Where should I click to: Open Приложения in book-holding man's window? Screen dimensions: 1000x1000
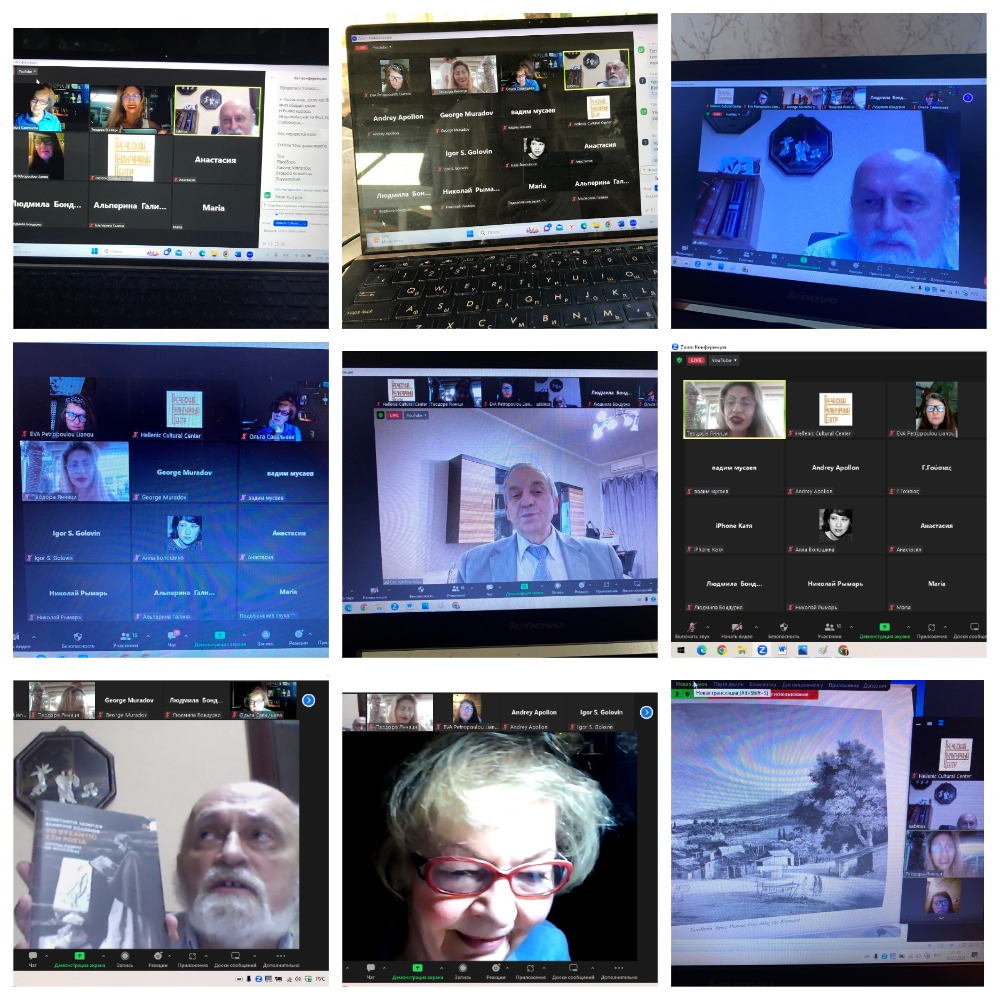coord(192,959)
